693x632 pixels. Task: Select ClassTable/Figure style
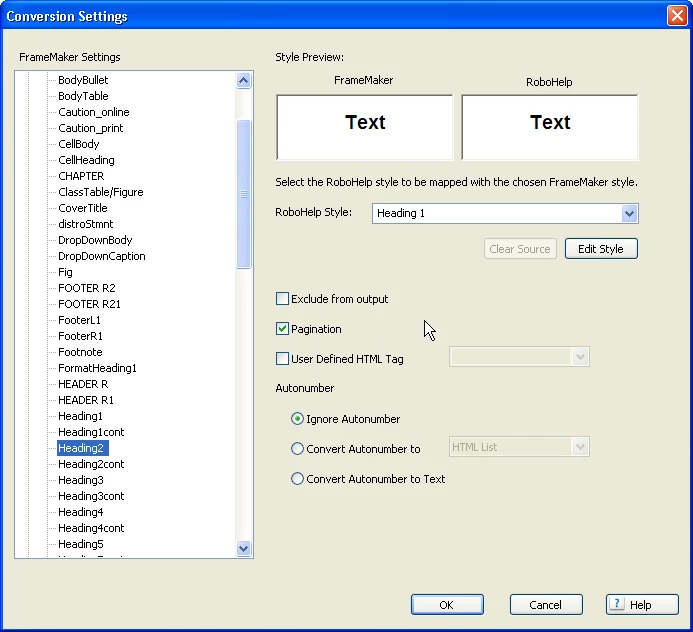tap(101, 192)
